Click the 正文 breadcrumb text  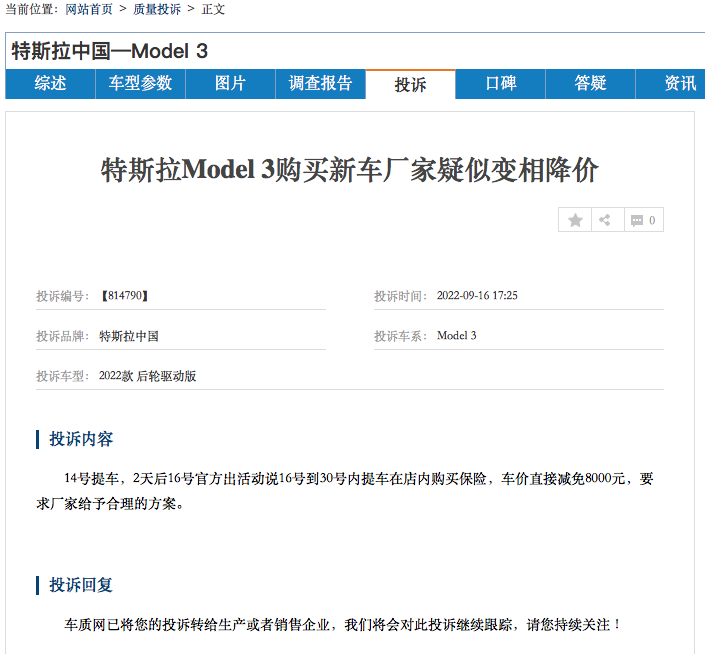213,9
